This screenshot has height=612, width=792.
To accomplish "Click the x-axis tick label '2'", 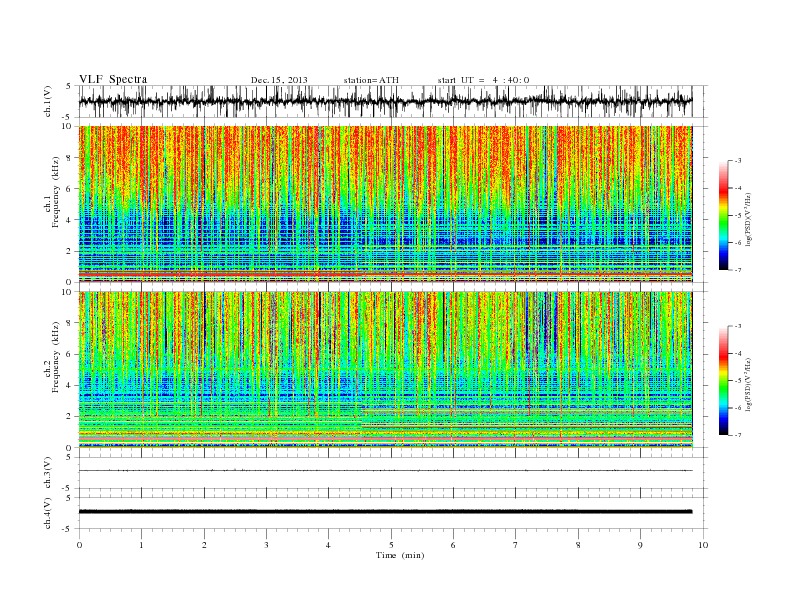I will pos(204,545).
